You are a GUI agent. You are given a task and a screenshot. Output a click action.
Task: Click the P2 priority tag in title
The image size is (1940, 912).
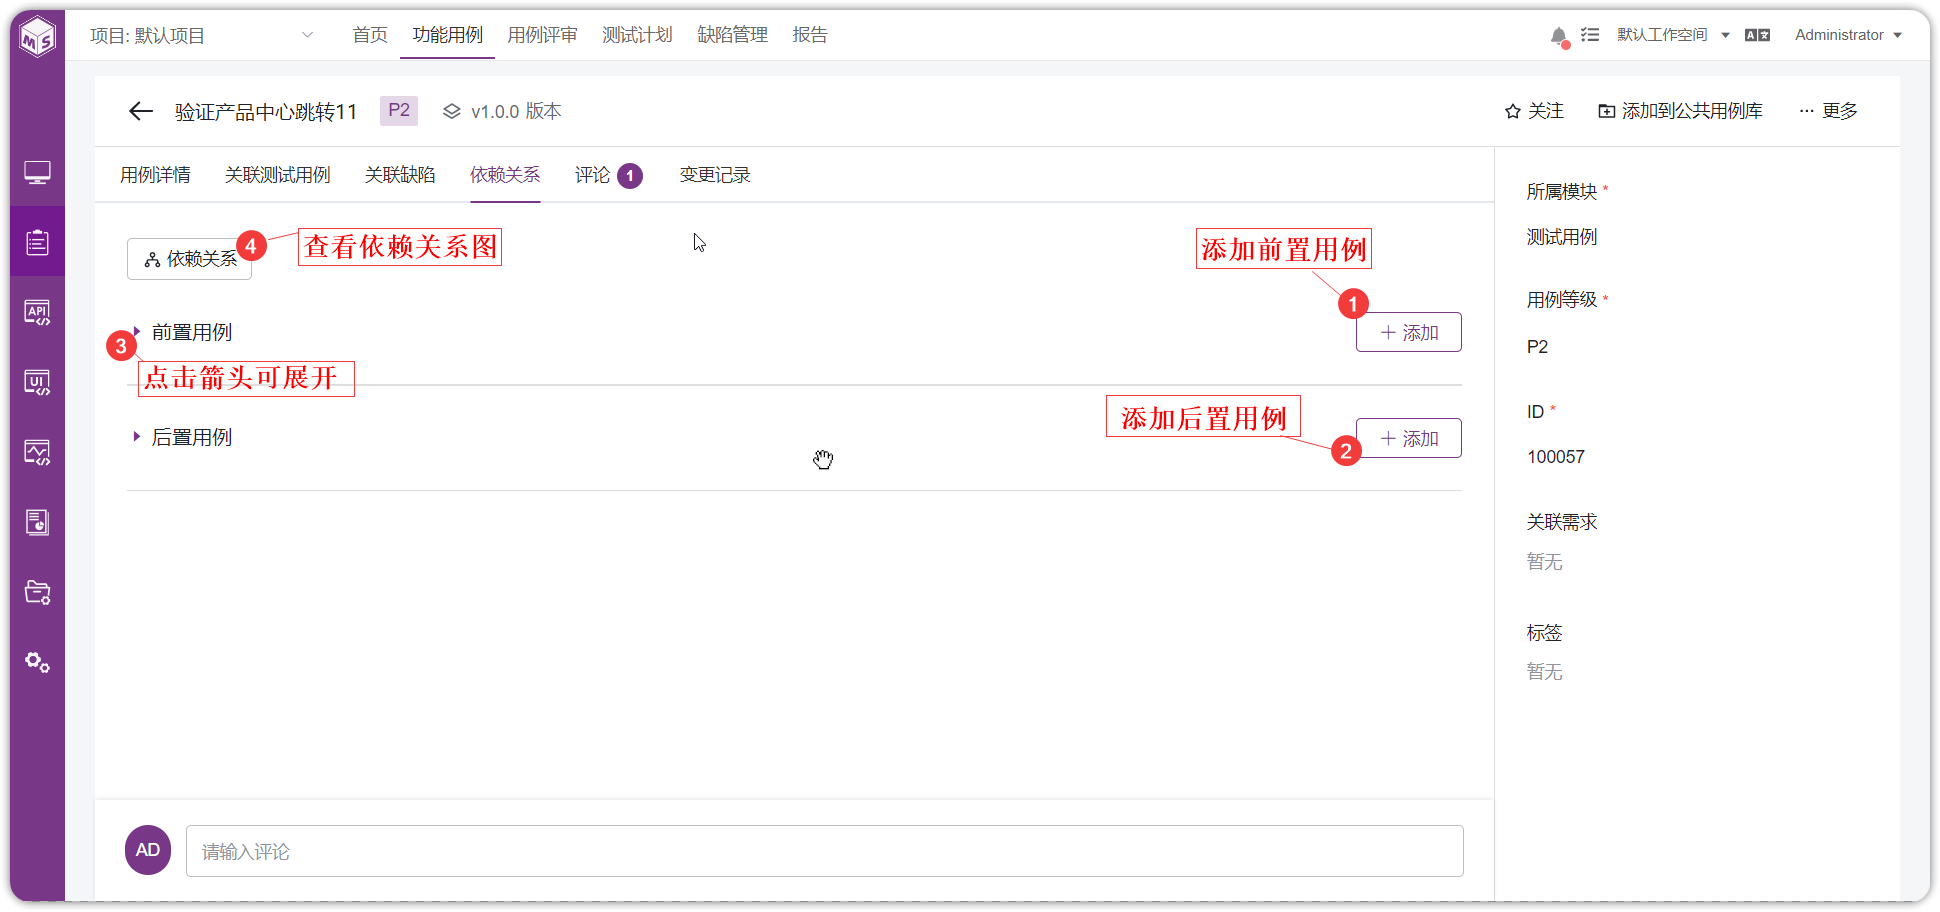tap(399, 110)
